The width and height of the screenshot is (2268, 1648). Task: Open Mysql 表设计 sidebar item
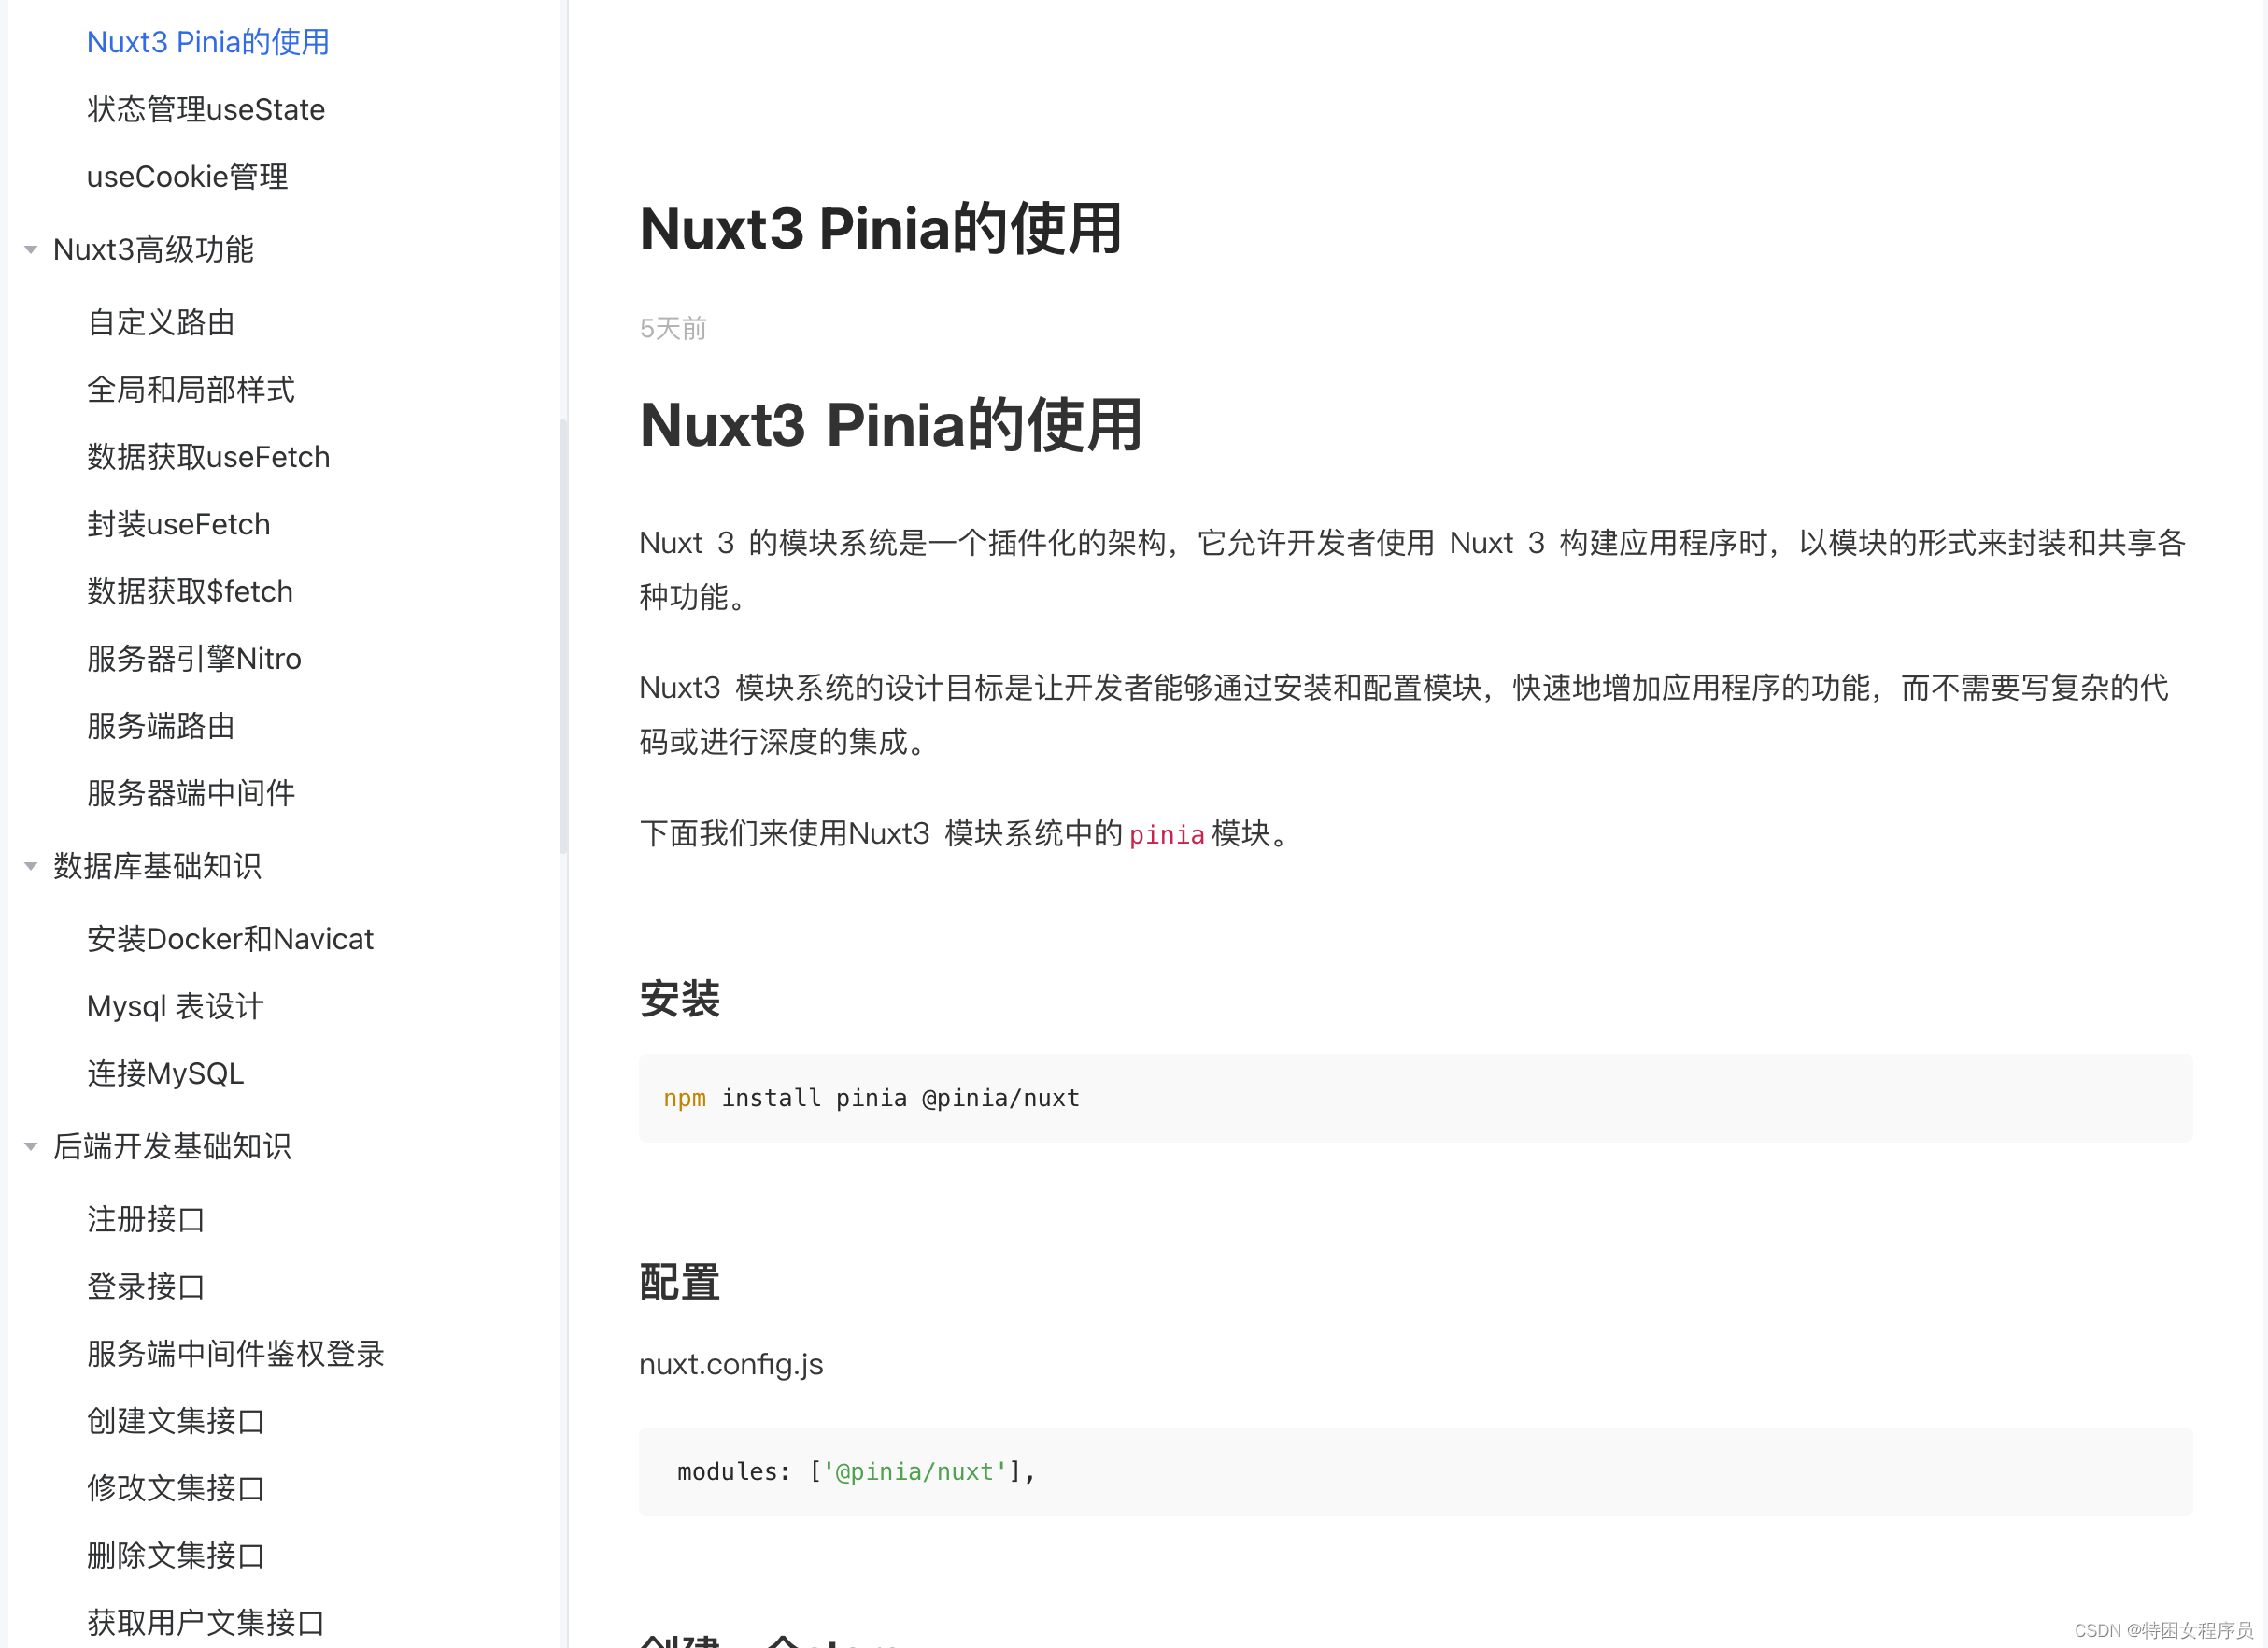tap(175, 1005)
